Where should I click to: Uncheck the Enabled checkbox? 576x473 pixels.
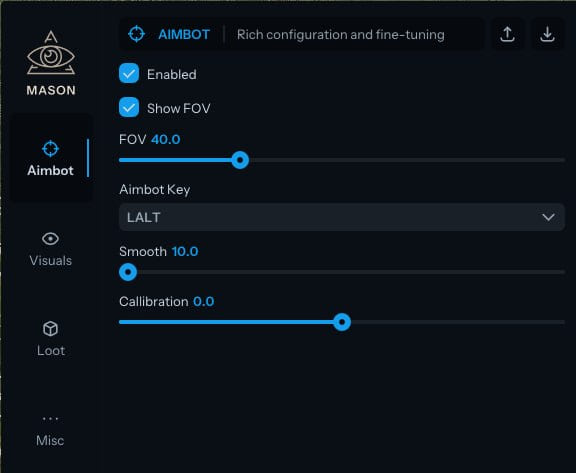pyautogui.click(x=129, y=73)
